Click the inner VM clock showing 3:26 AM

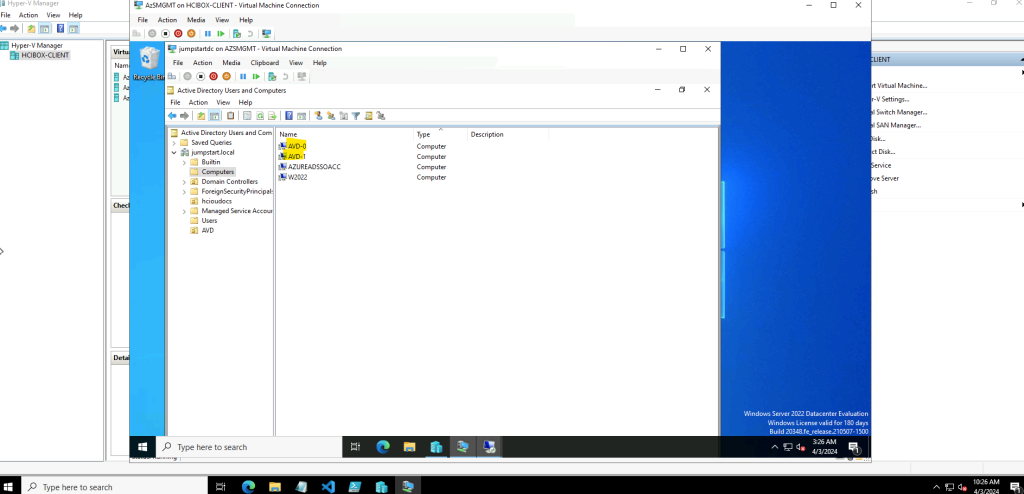(x=824, y=447)
